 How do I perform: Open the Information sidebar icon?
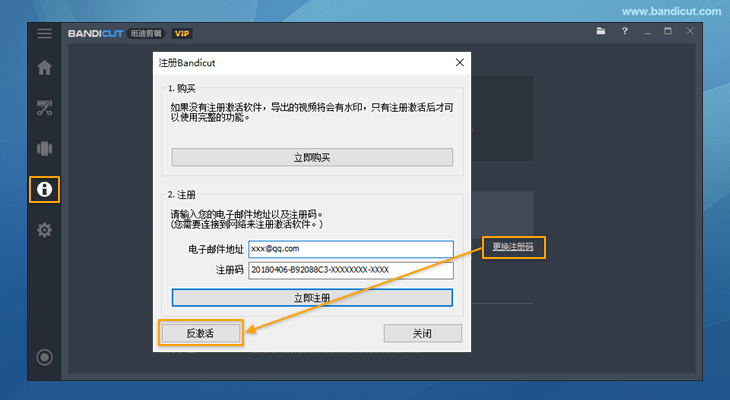[44, 188]
